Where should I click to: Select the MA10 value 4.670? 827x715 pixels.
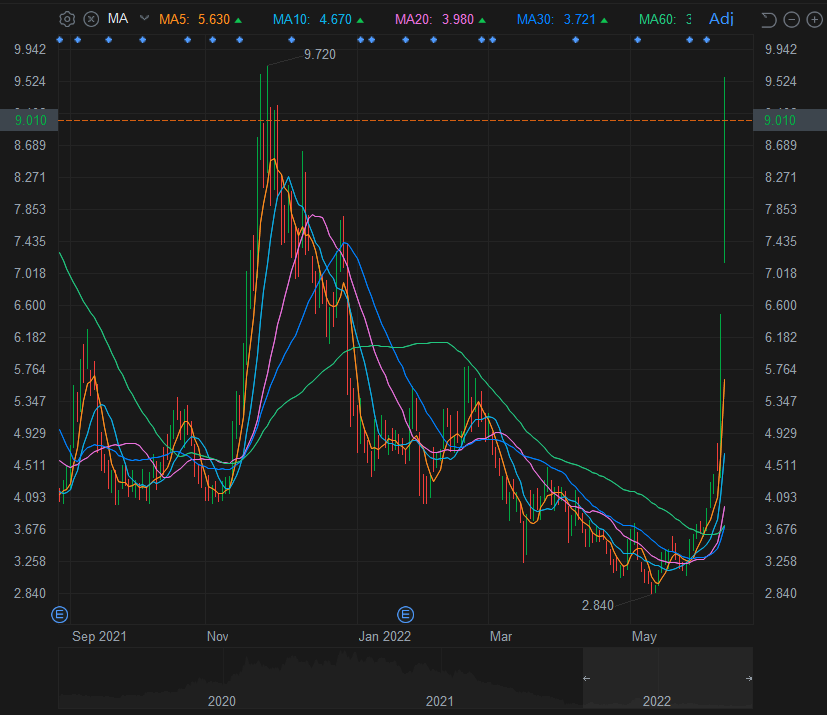pyautogui.click(x=335, y=20)
